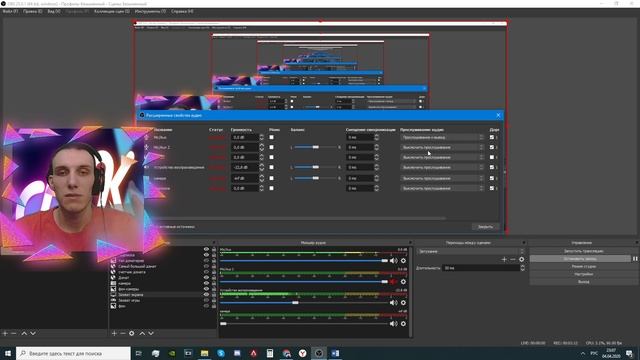Viewport: 640px width, 360px height.
Task: Mute Устройство воспроизведения speaker icon in mixer
Action: click(393, 302)
